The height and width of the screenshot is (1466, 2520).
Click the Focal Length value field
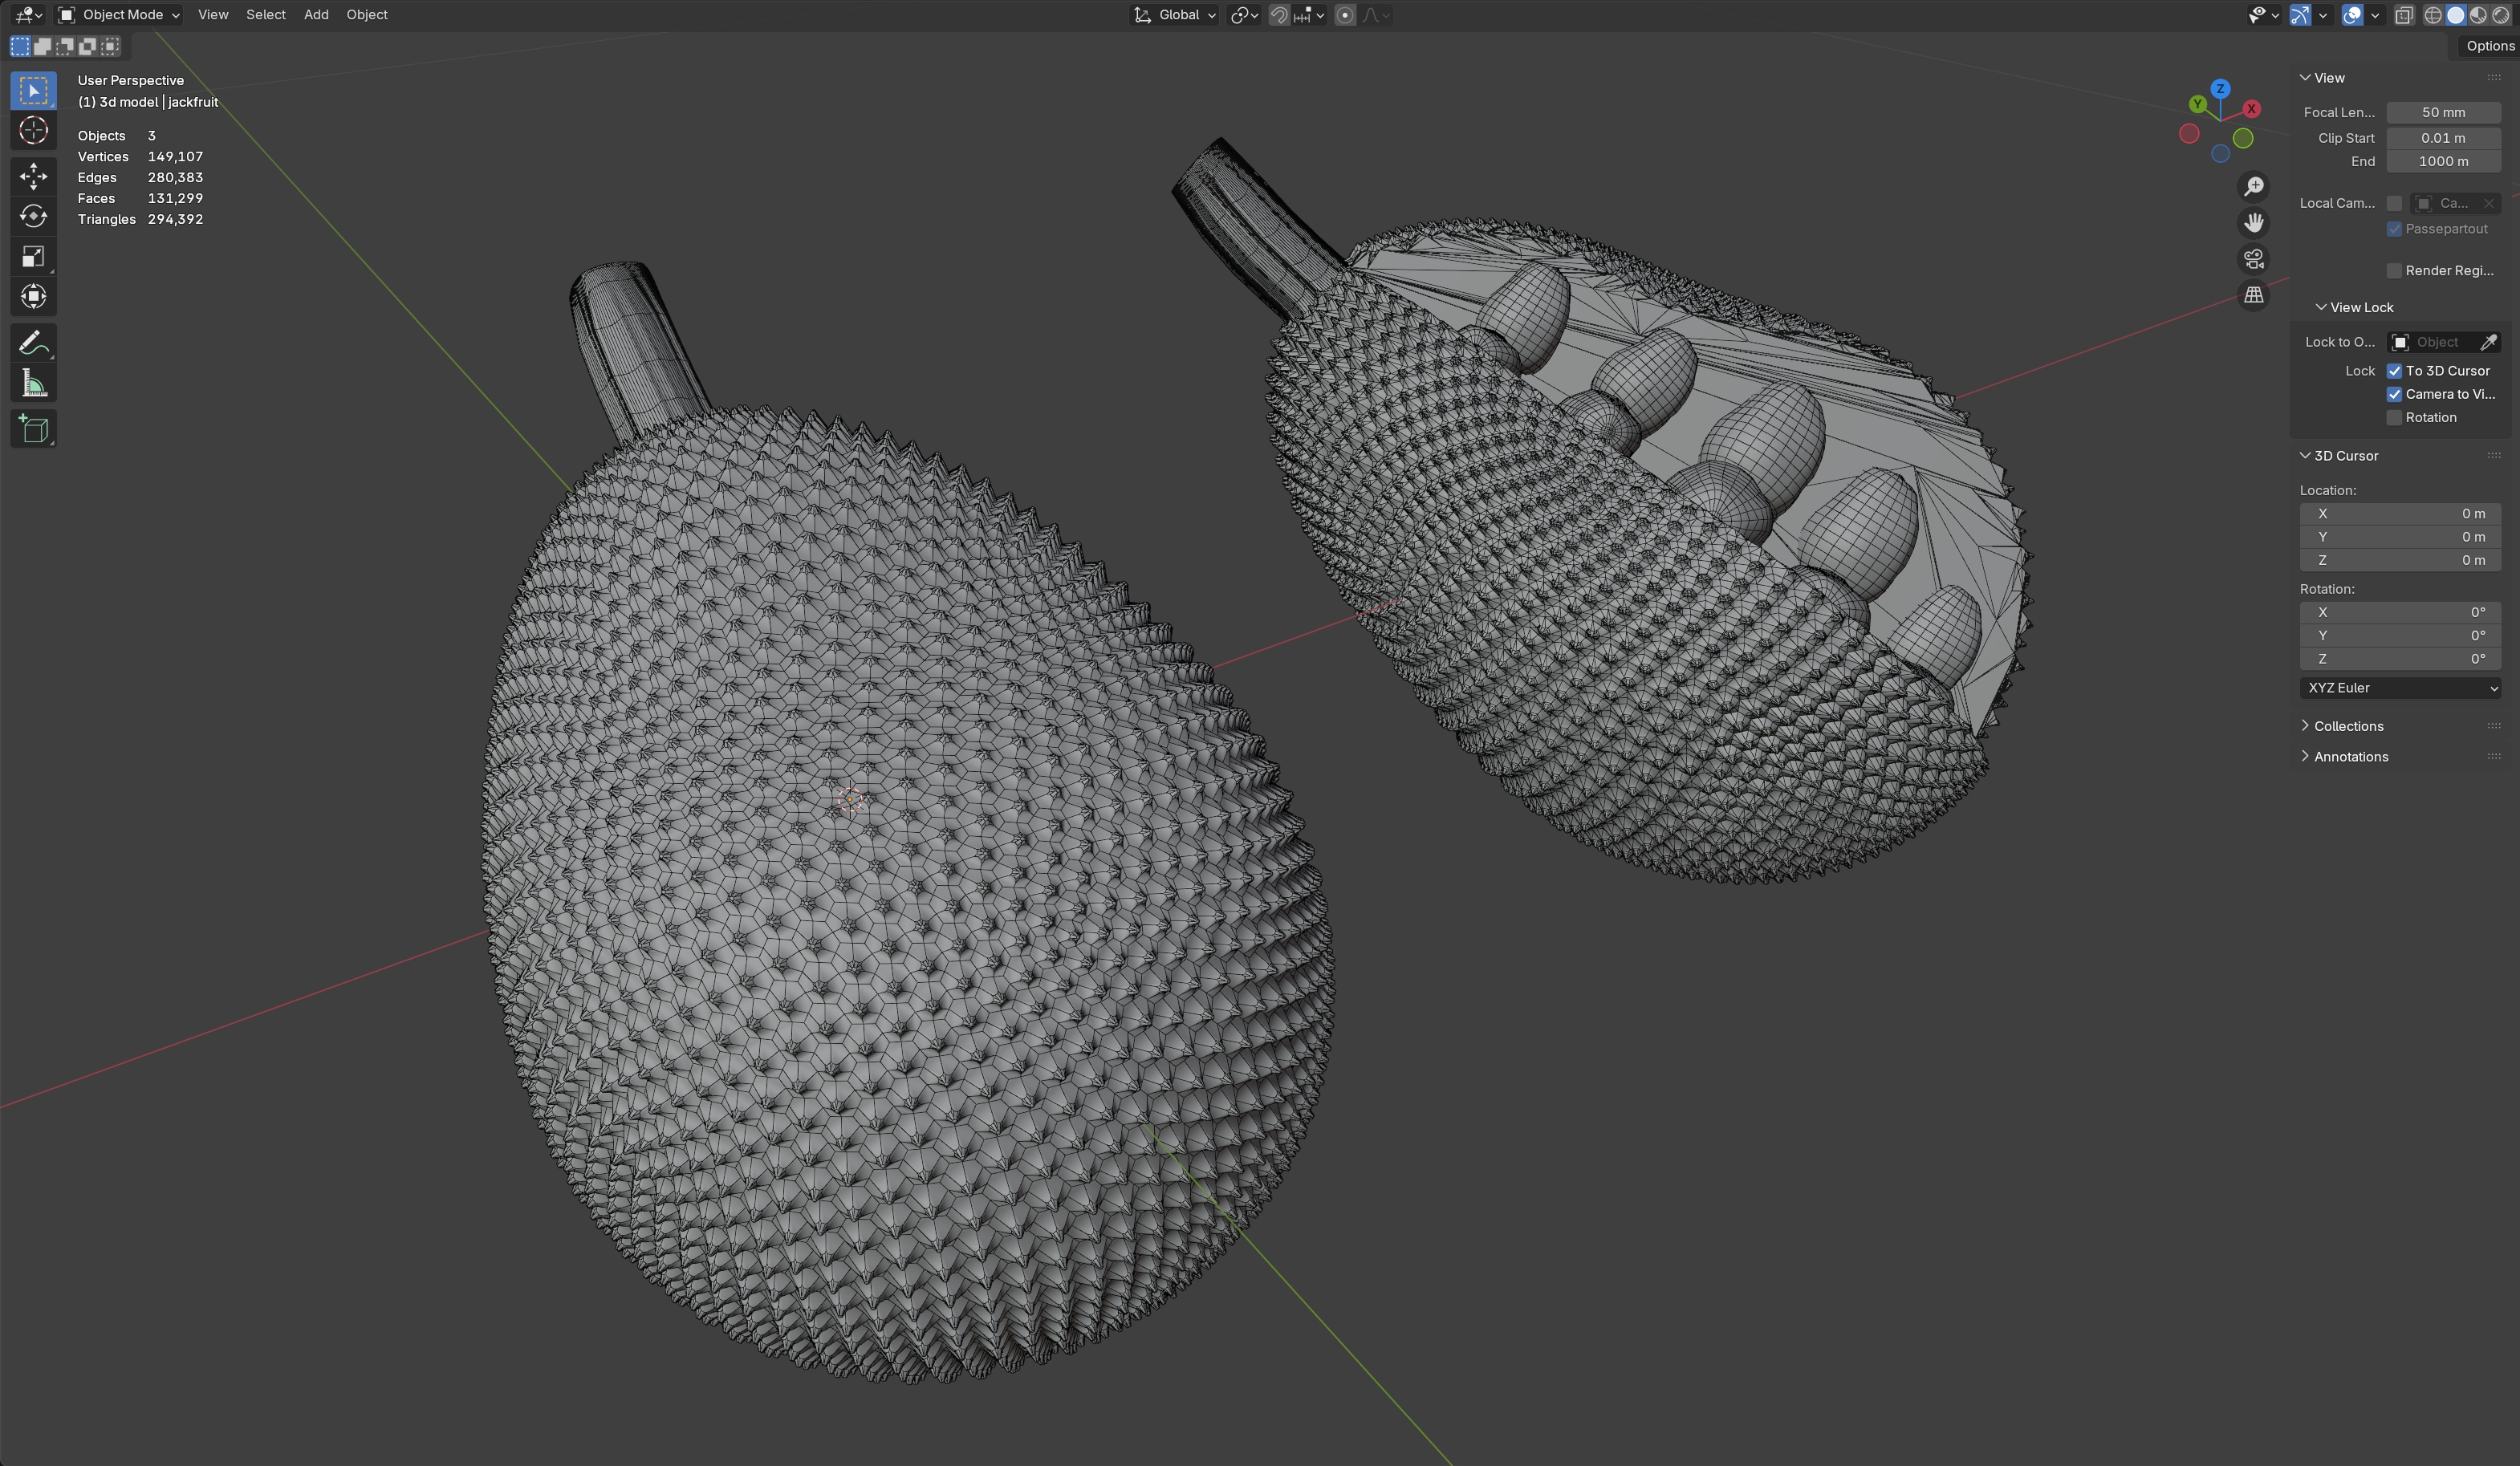(2442, 112)
